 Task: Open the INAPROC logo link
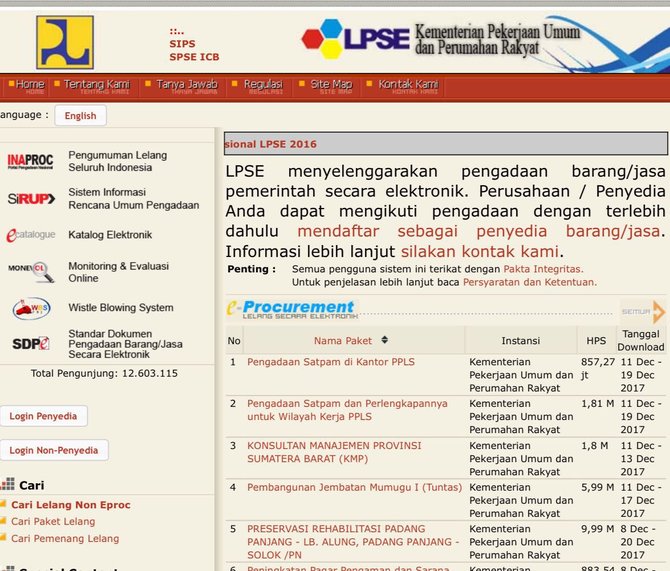tap(30, 161)
